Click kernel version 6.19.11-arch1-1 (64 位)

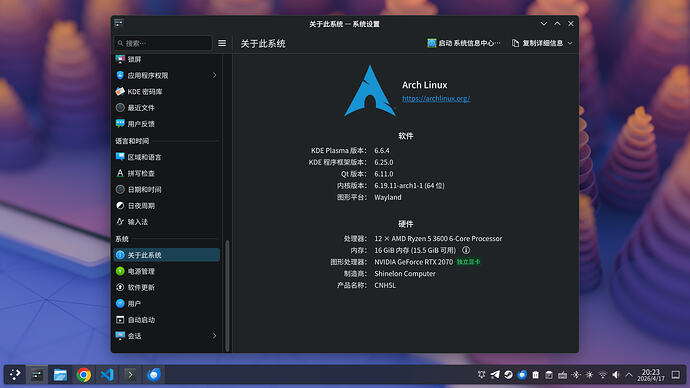point(409,186)
